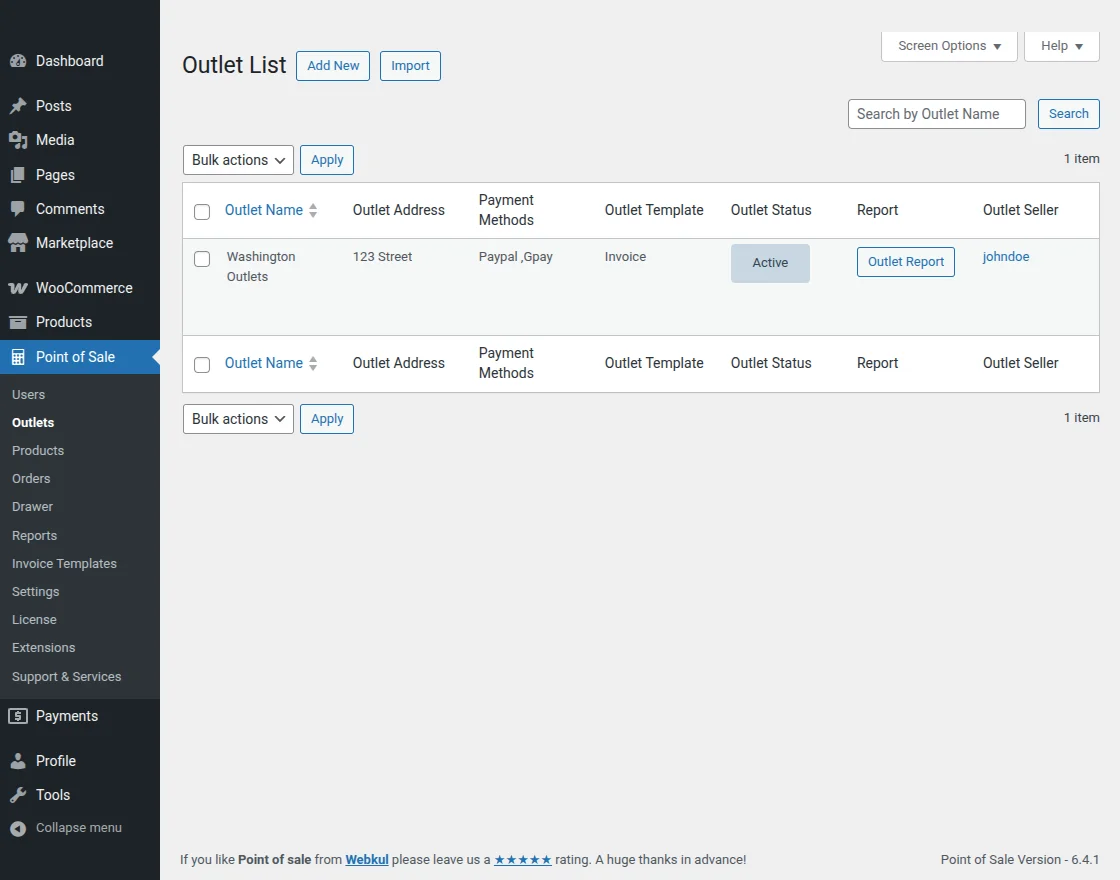Click the Posts pushpin icon

(18, 106)
